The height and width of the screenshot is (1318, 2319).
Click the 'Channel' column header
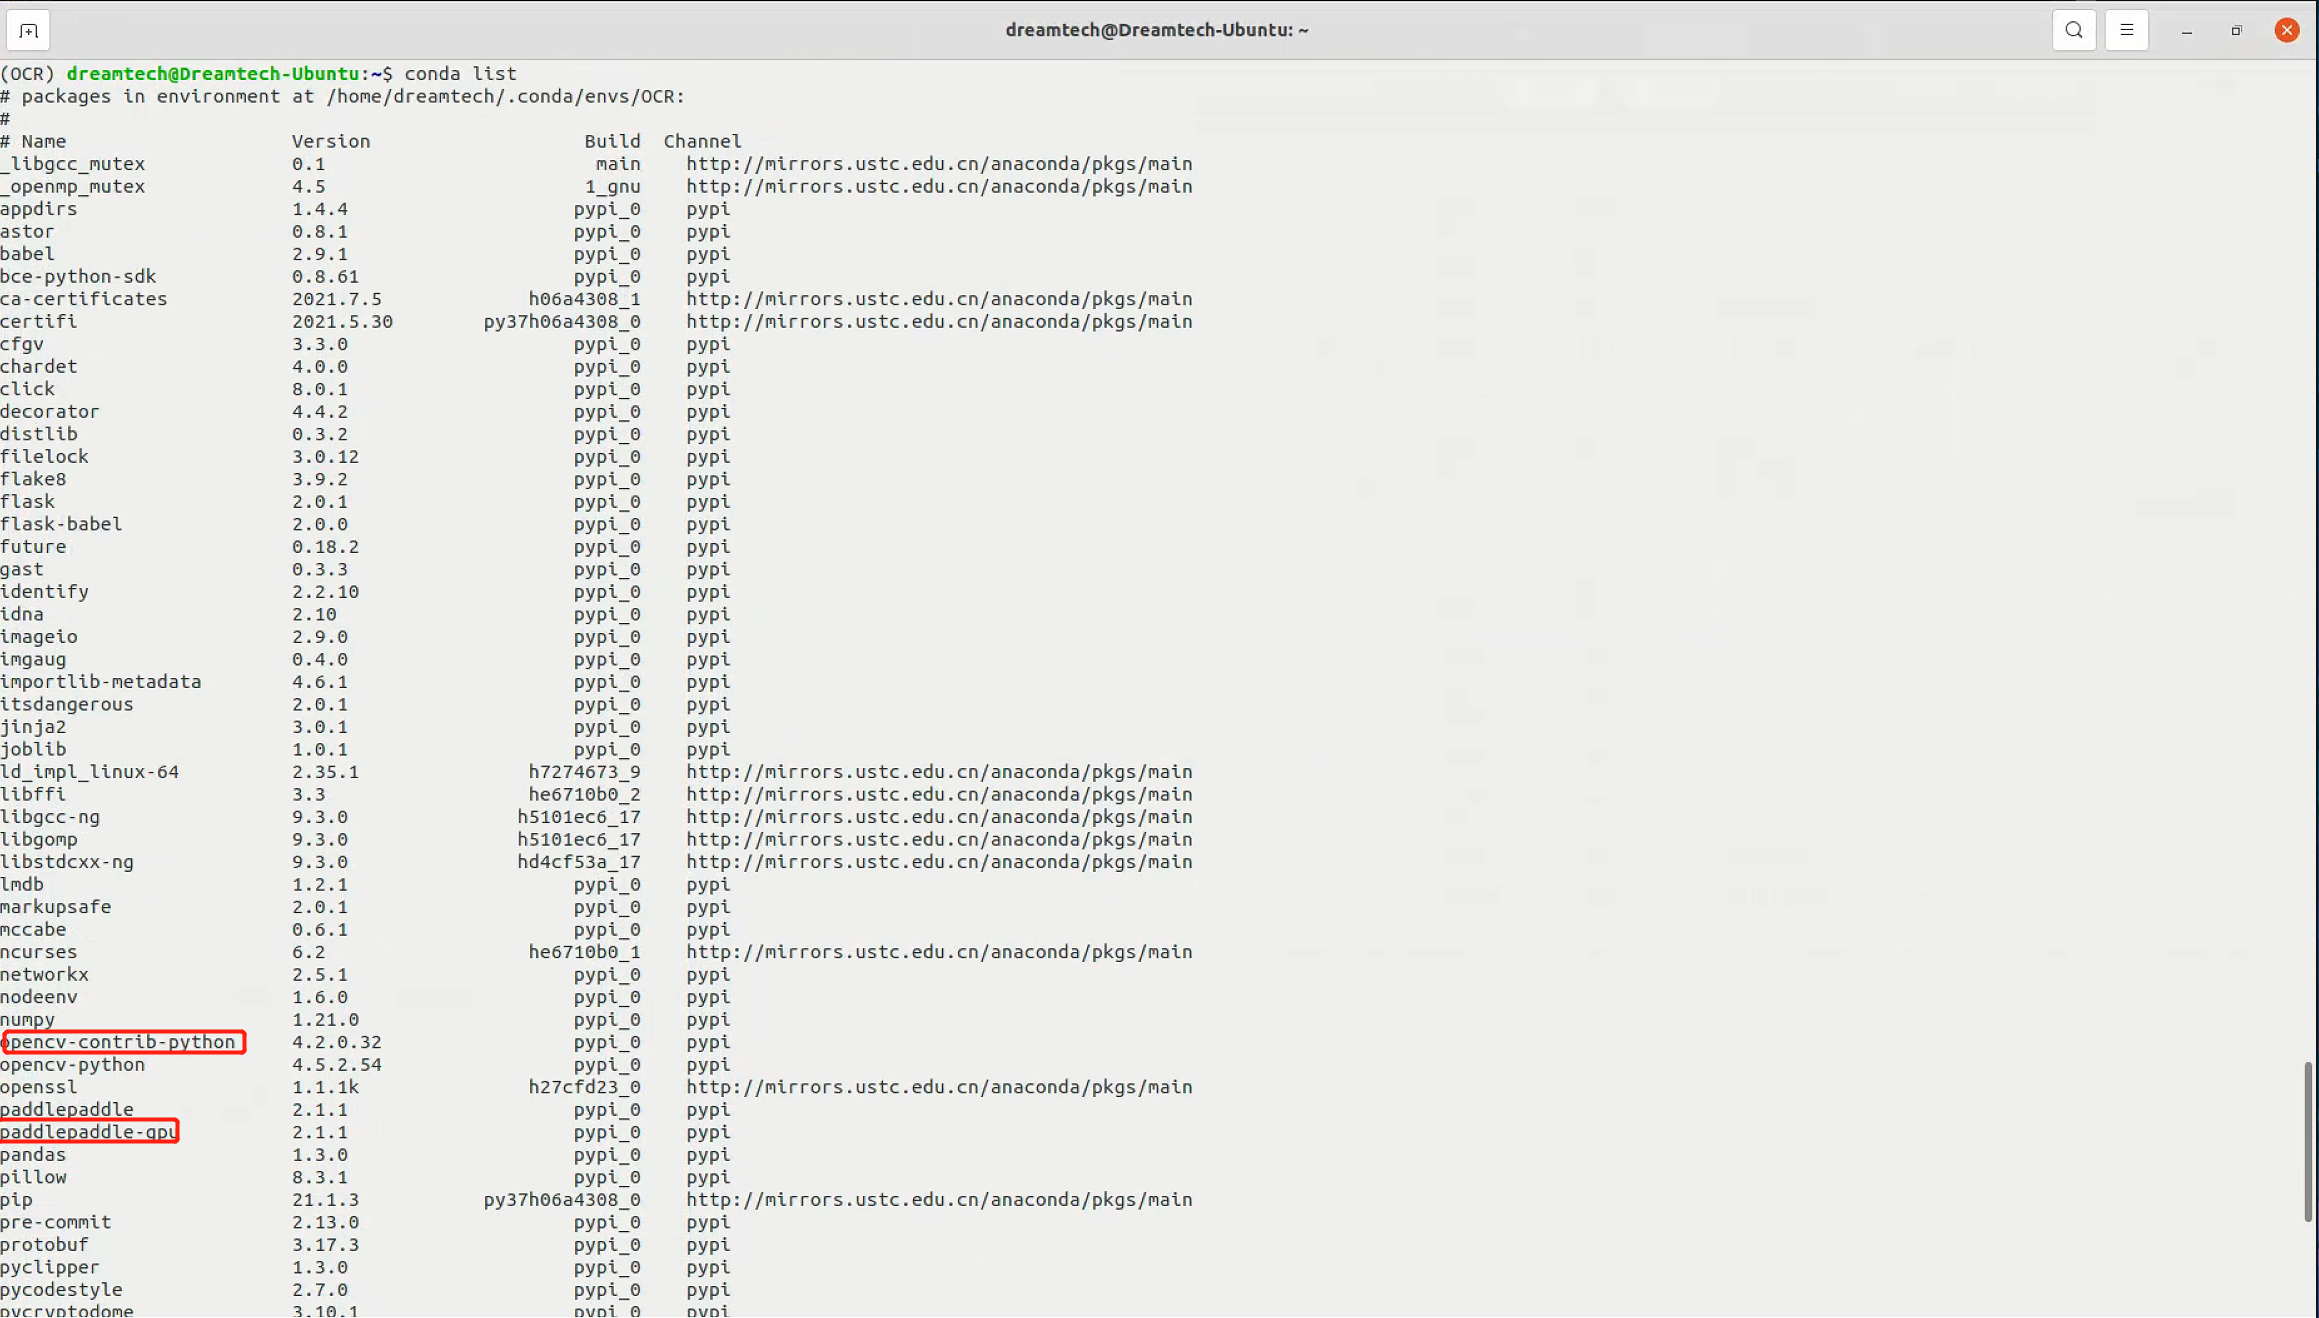click(x=702, y=142)
